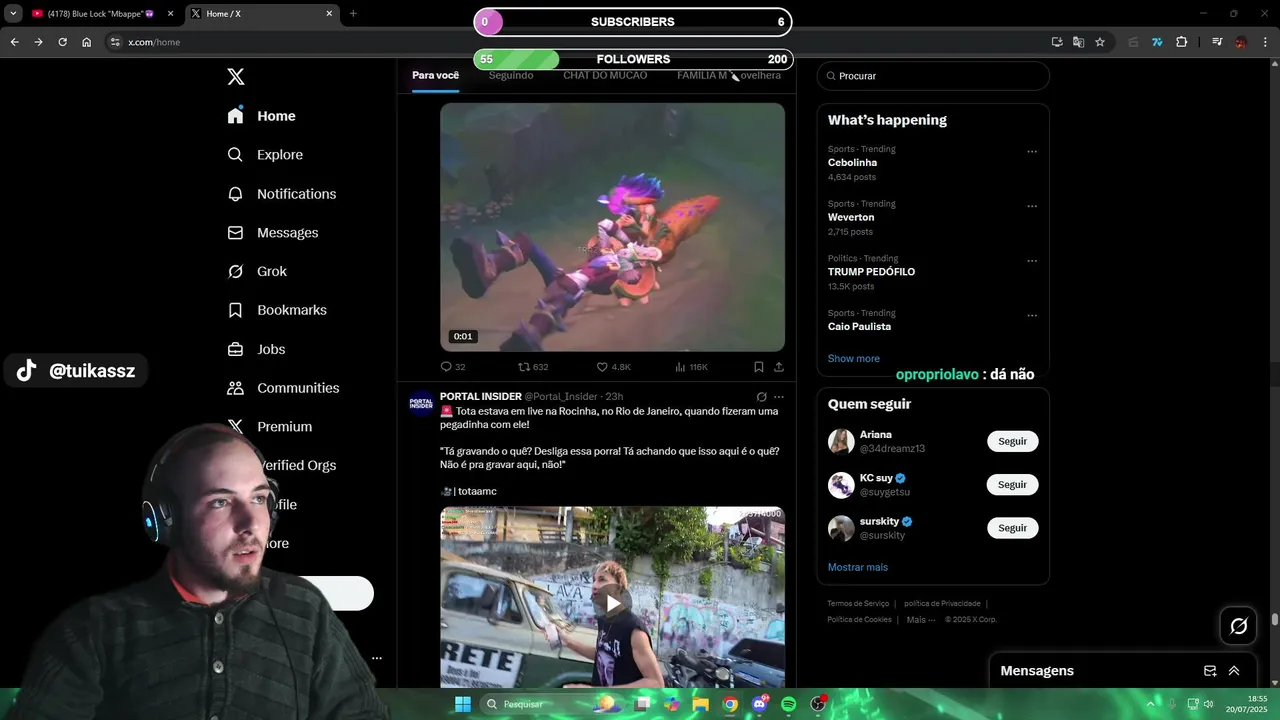Open the Jobs section
Image resolution: width=1280 pixels, height=720 pixels.
[x=256, y=349]
